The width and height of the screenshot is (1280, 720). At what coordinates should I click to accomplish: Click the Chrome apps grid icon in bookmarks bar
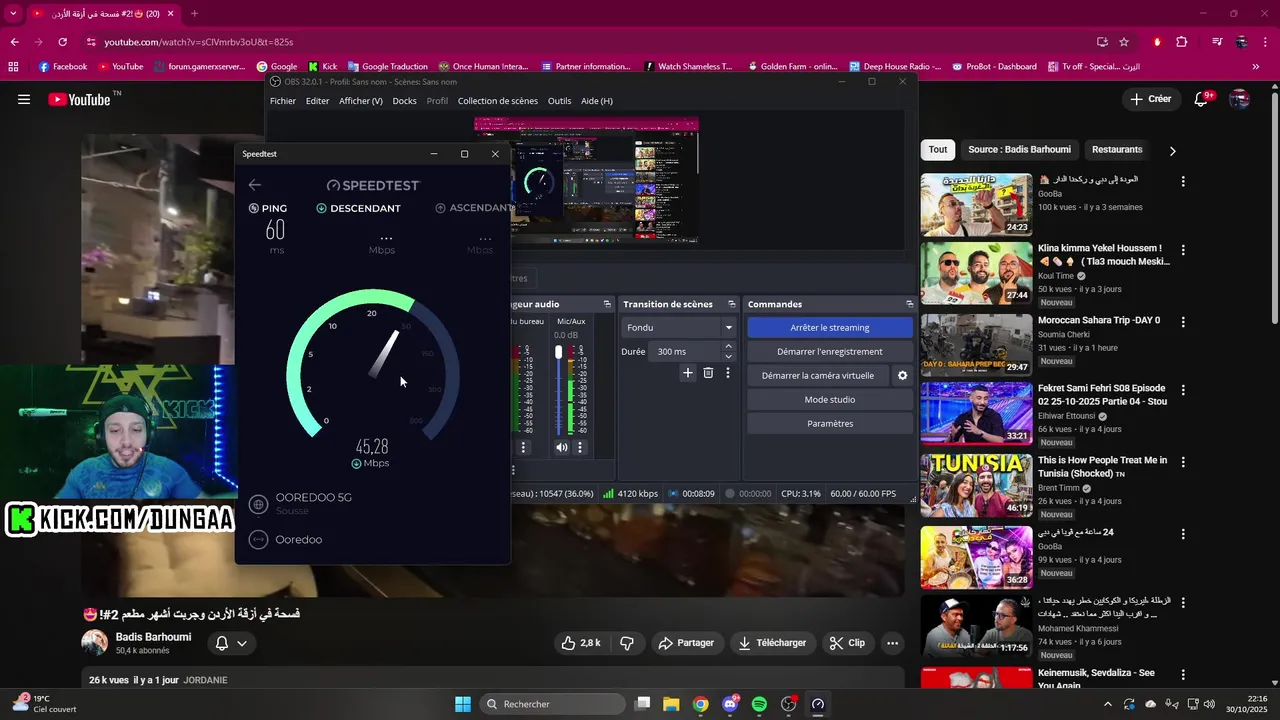tap(13, 67)
